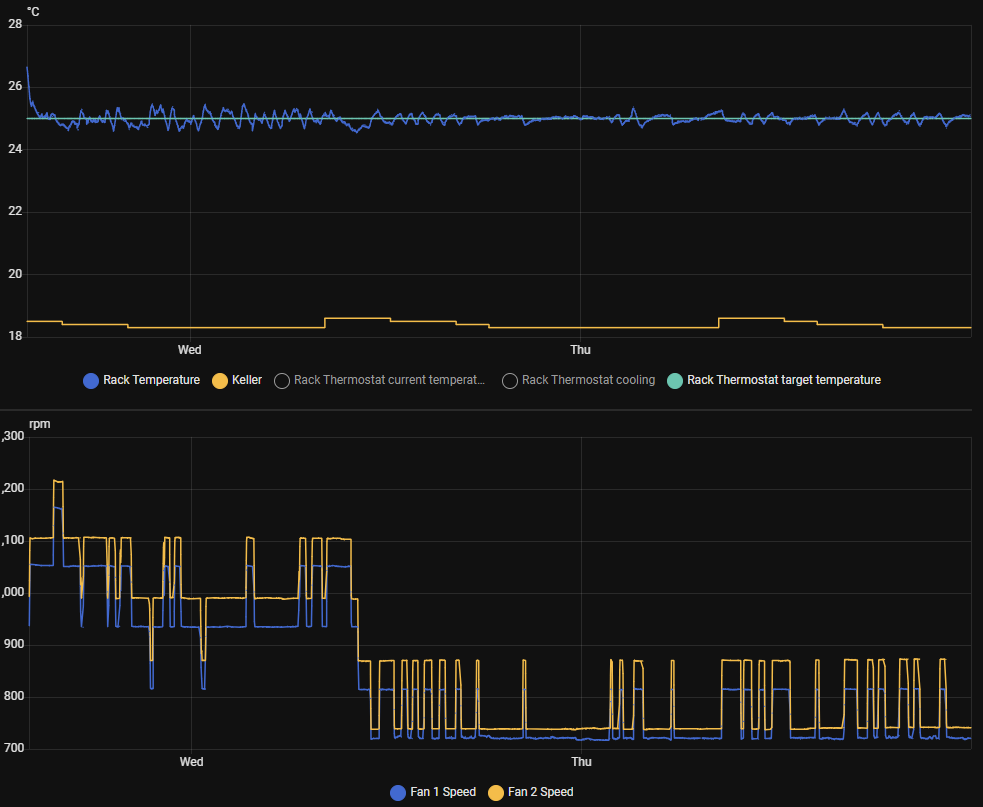983x807 pixels.
Task: Click the hollow Rack Thermostat cooling circle icon
Action: 509,381
